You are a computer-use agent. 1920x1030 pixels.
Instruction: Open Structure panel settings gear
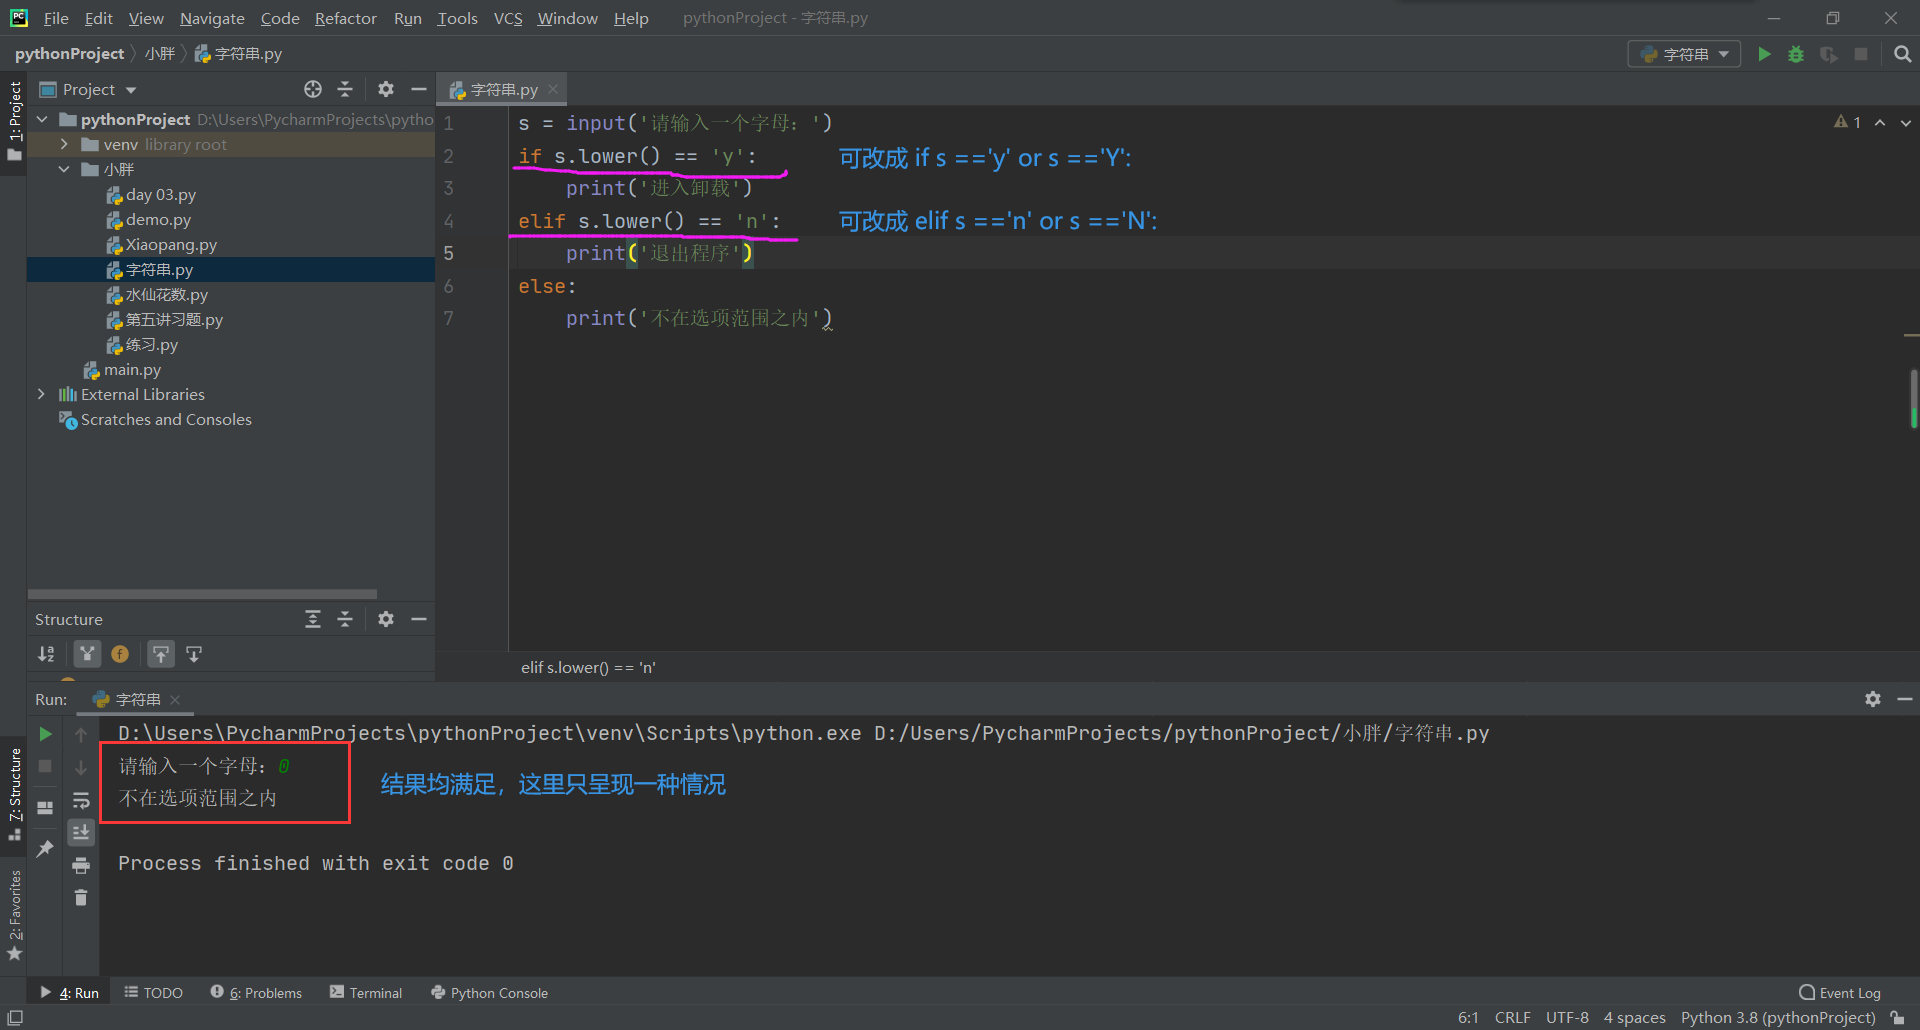[386, 619]
